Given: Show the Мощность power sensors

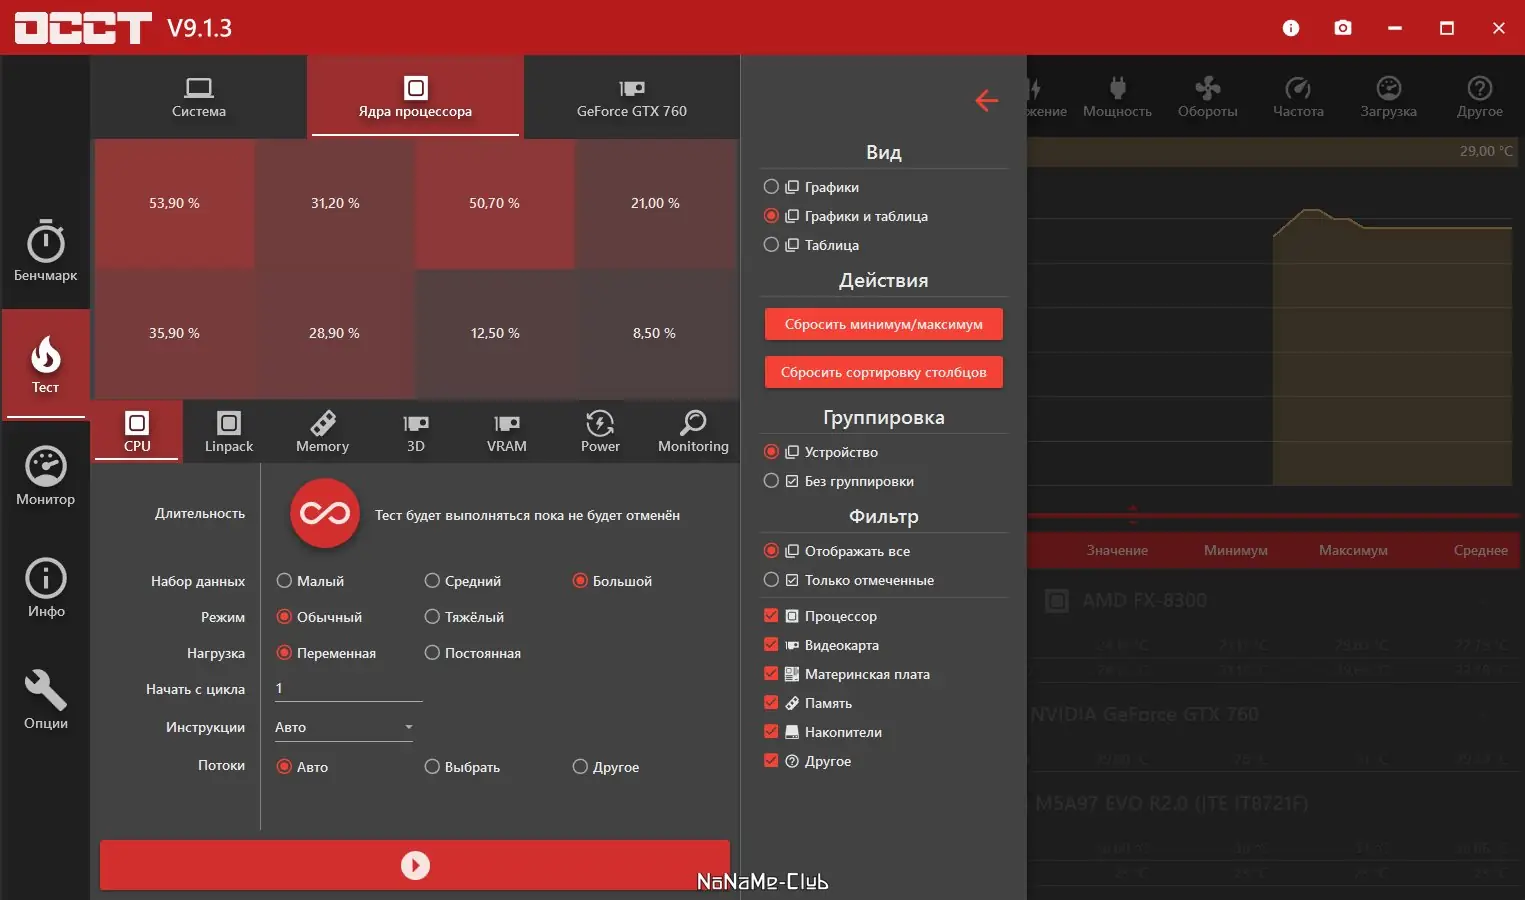Looking at the screenshot, I should pos(1117,97).
